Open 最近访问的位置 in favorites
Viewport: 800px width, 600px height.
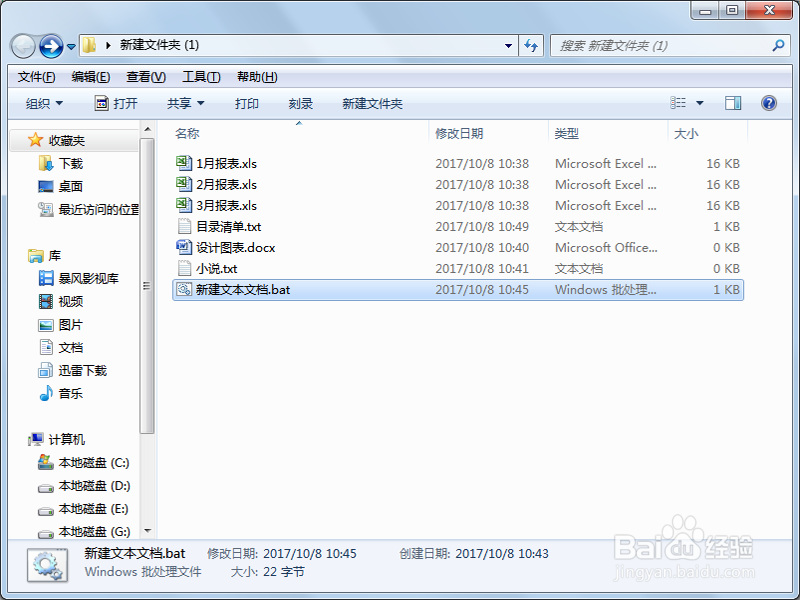(98, 209)
